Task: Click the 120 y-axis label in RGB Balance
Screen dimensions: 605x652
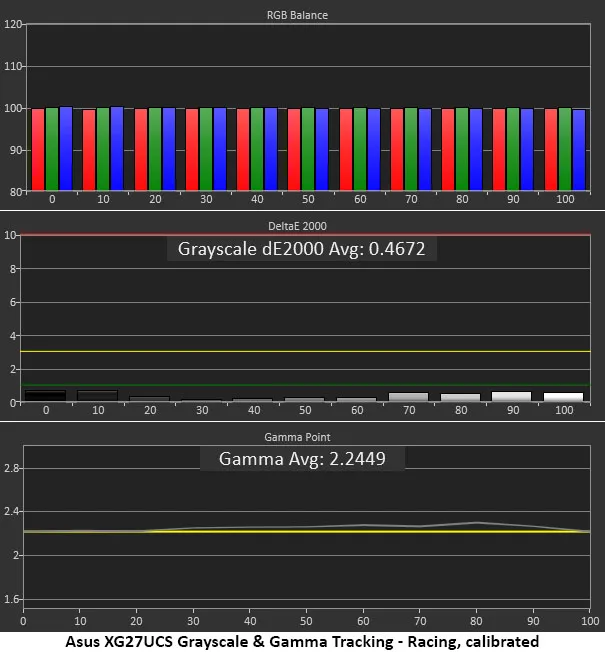Action: pyautogui.click(x=13, y=24)
